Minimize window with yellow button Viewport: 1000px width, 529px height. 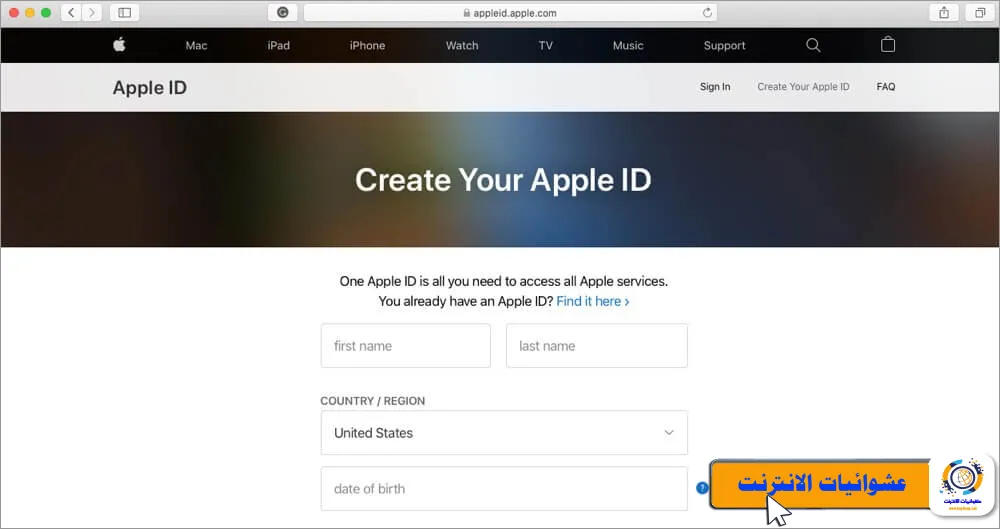29,13
